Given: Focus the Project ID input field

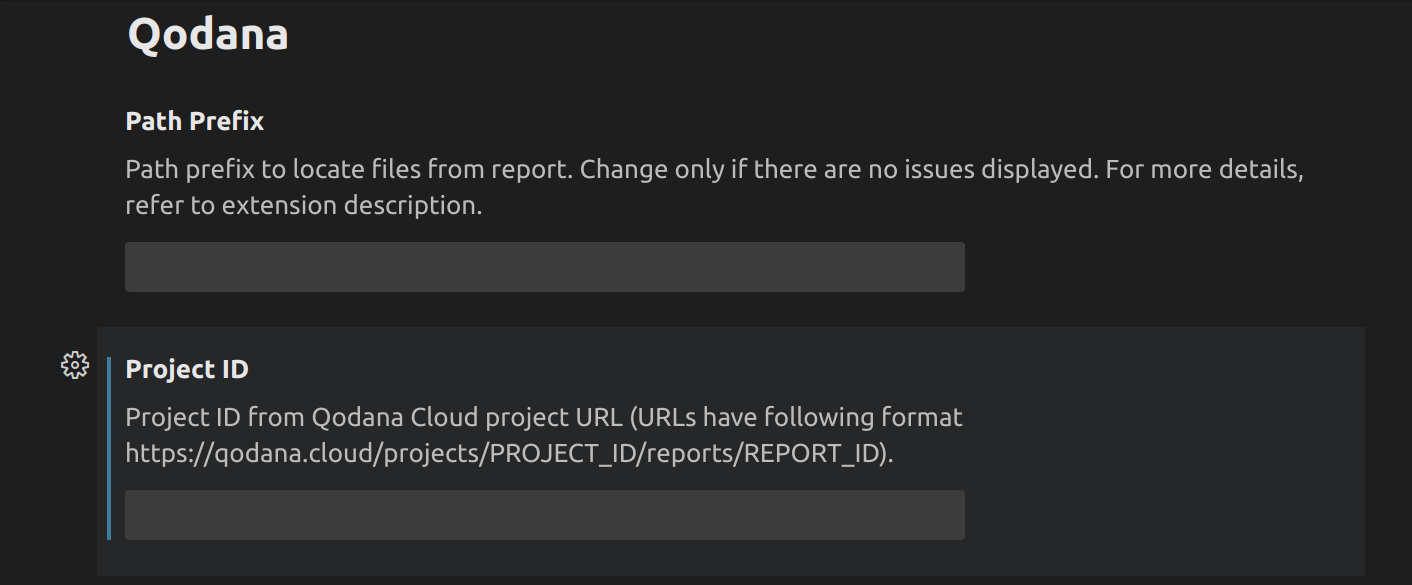Looking at the screenshot, I should (544, 515).
